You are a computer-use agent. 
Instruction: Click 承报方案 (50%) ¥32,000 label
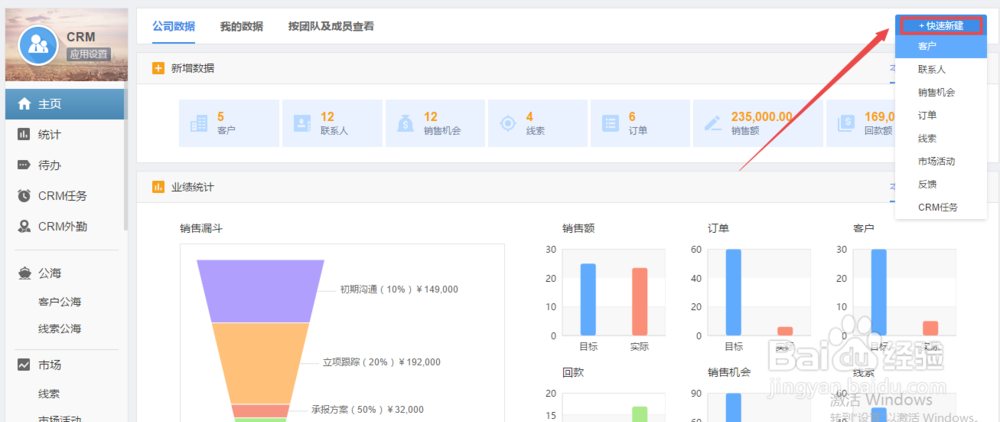[367, 410]
